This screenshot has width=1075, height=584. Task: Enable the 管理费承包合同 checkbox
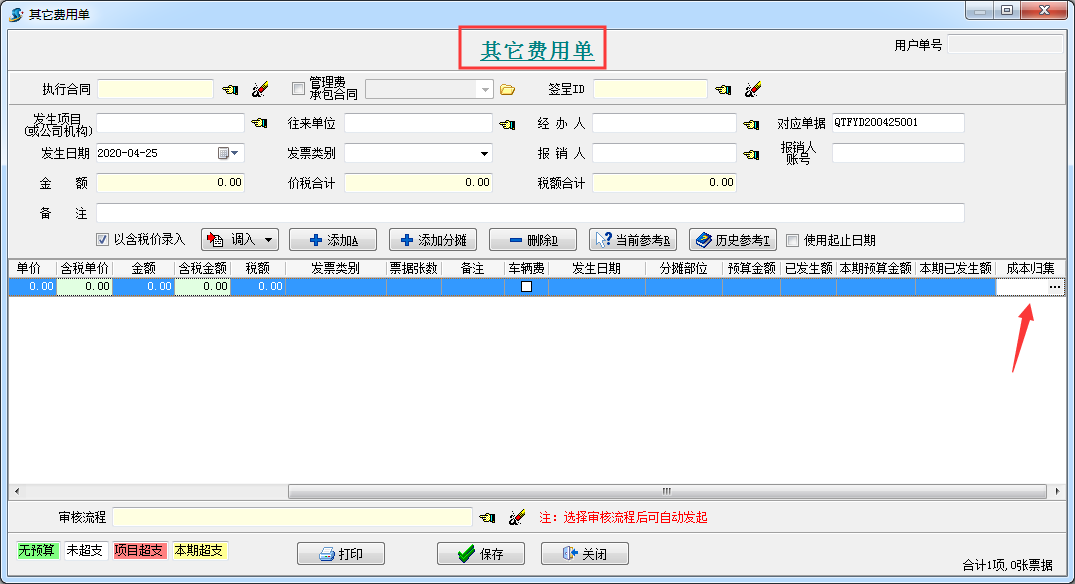tap(297, 88)
